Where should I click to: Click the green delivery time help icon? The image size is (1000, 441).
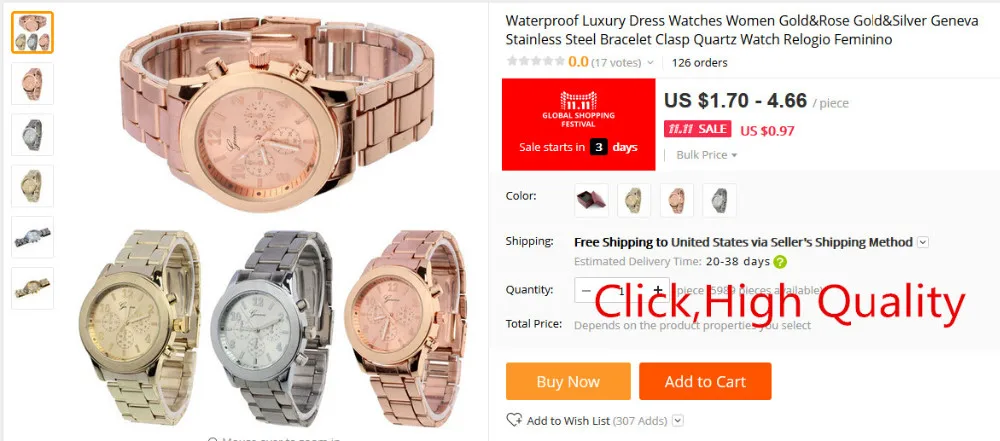pos(779,262)
